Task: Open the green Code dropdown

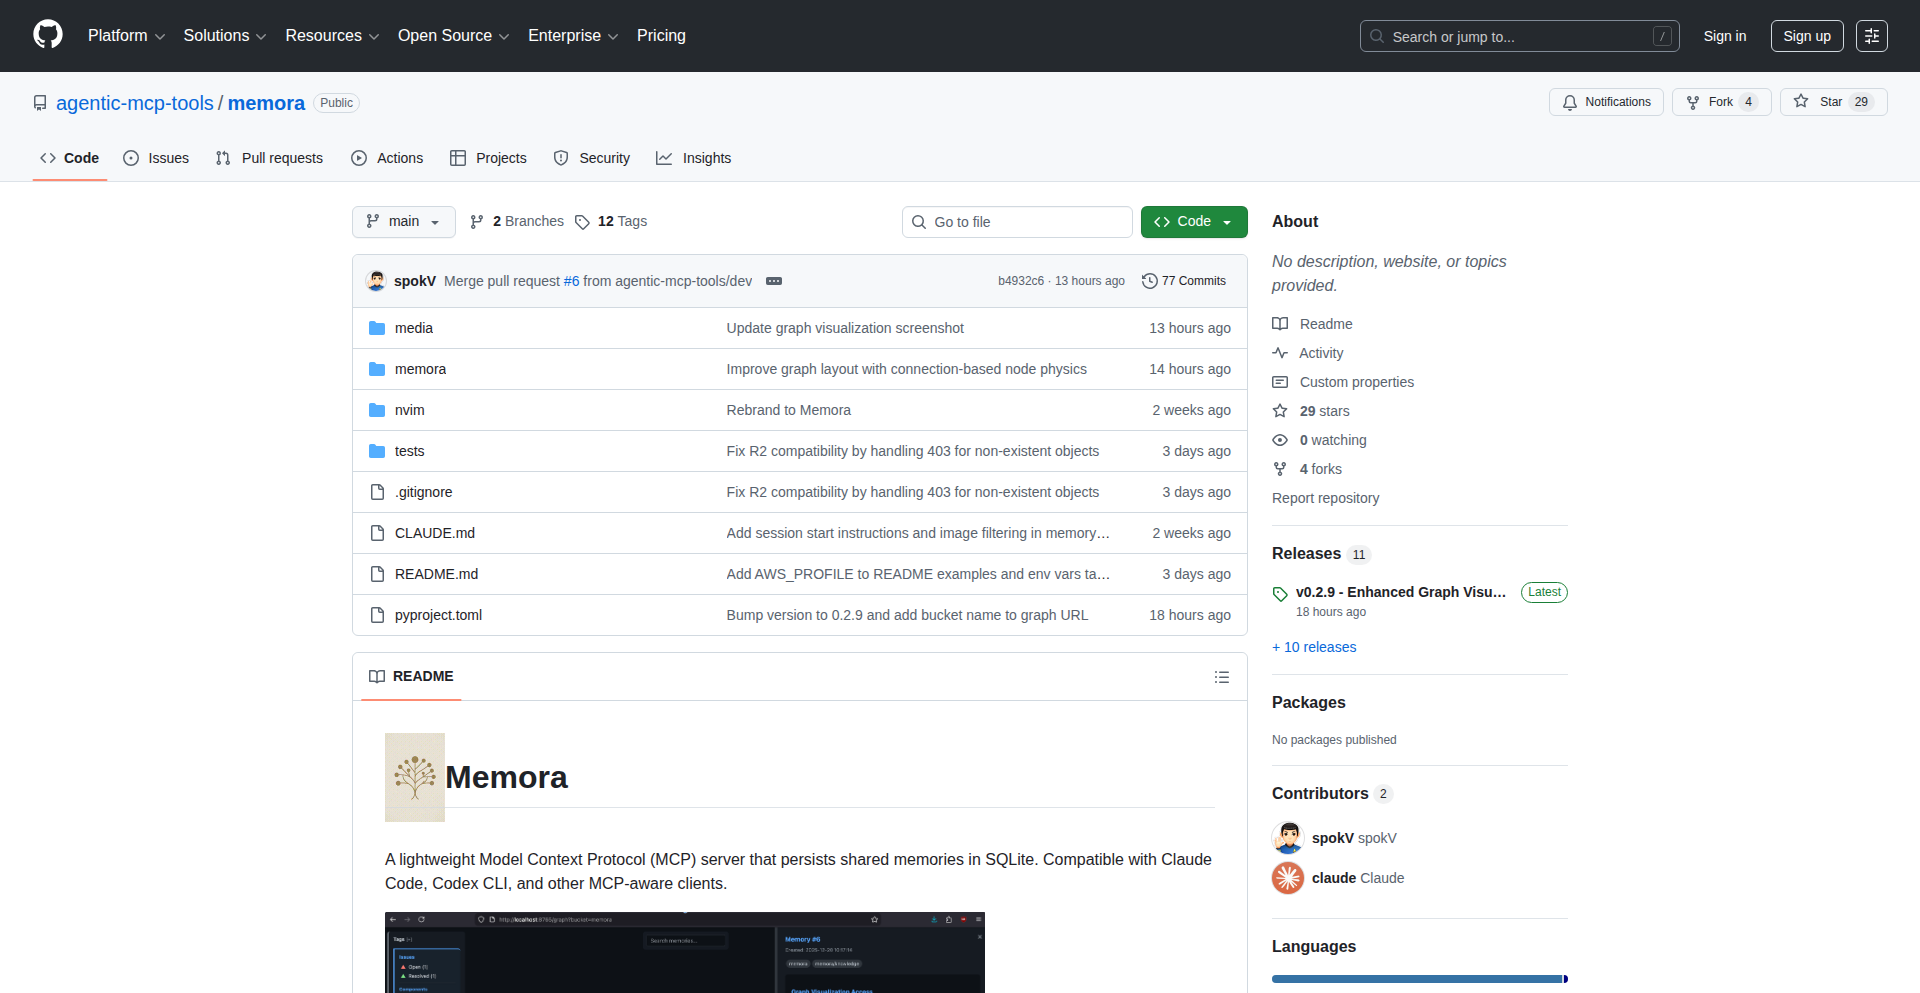Action: (x=1193, y=221)
